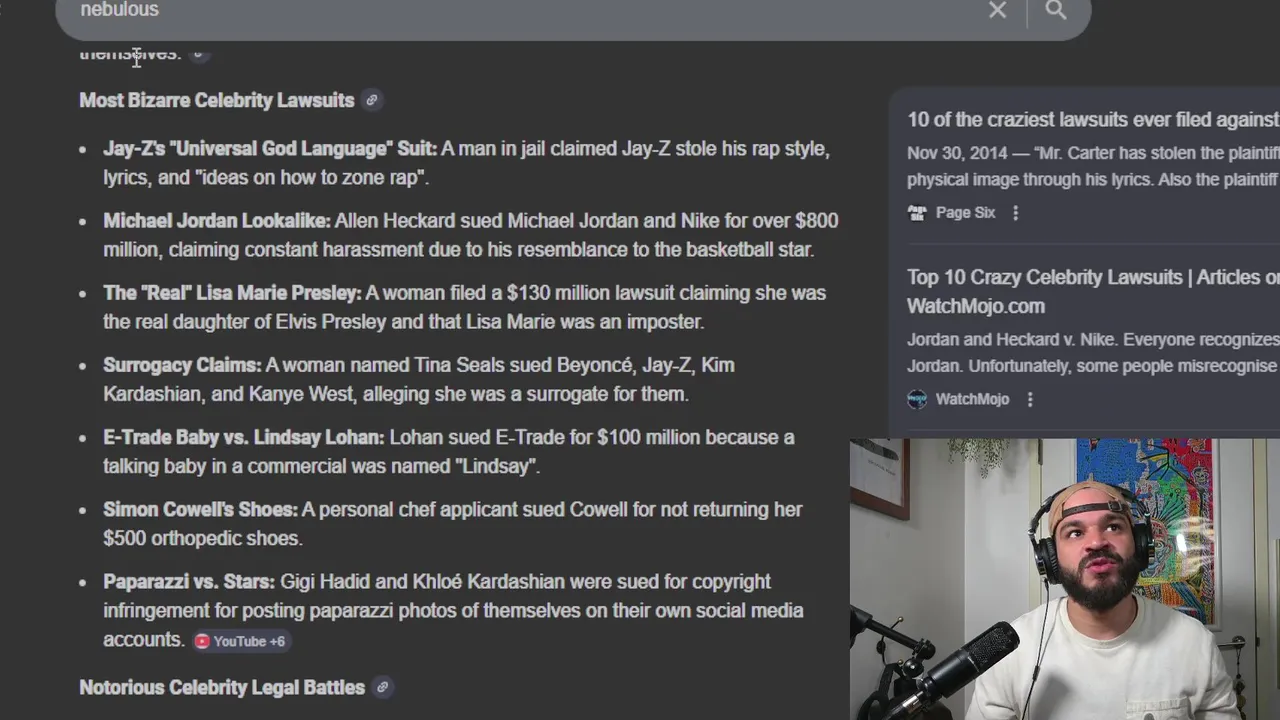Click the WatchMojo source name
This screenshot has width=1280, height=720.
click(972, 399)
